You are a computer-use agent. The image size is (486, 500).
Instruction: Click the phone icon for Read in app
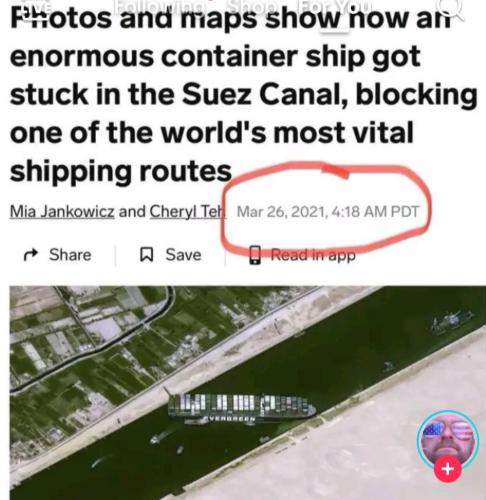click(255, 255)
